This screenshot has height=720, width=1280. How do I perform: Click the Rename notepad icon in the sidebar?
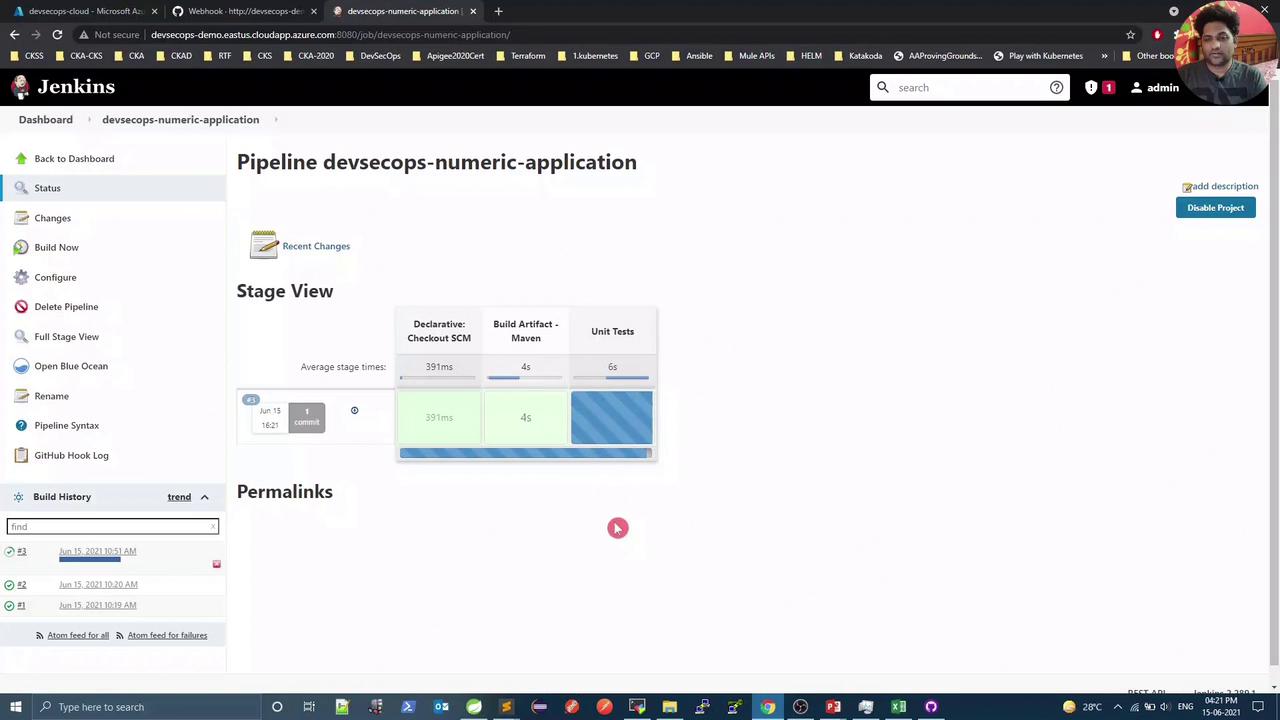(21, 396)
